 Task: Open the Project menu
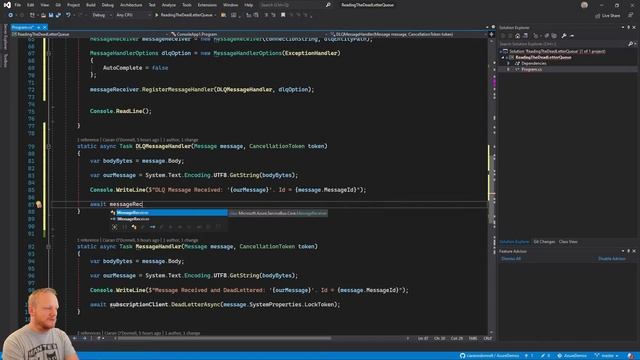pyautogui.click(x=73, y=5)
